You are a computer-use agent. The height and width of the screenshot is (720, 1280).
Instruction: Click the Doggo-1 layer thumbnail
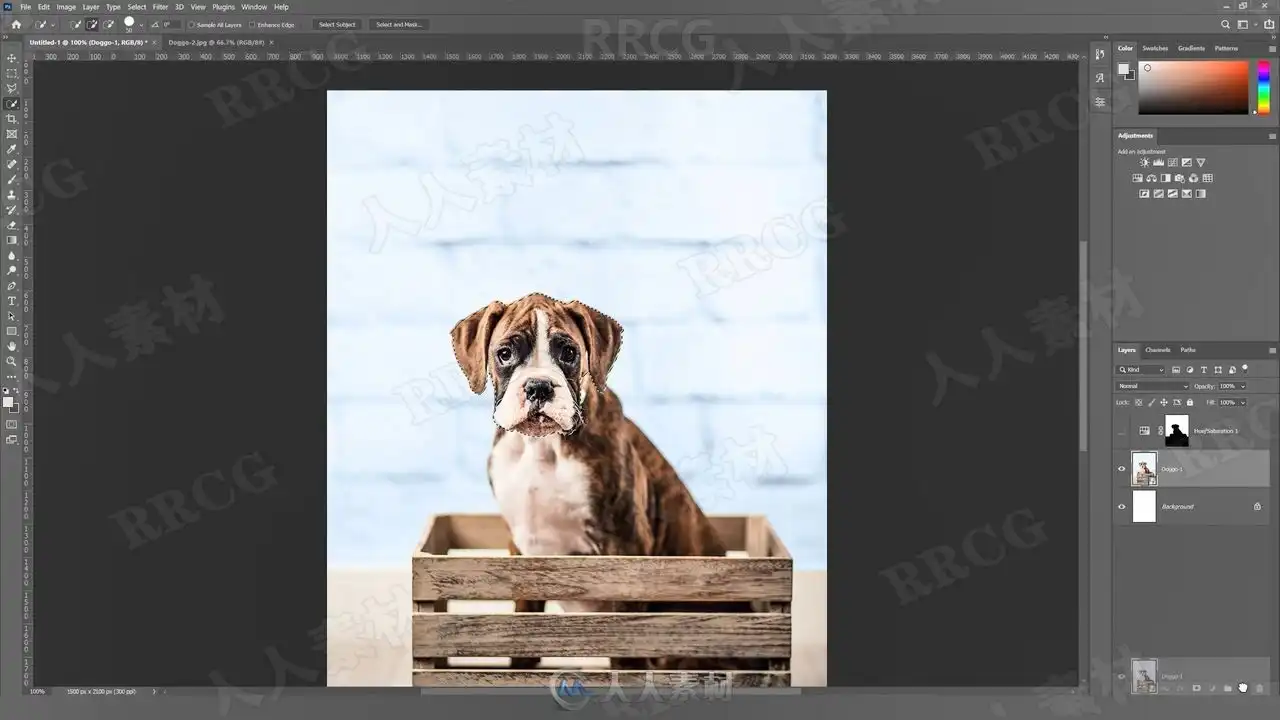tap(1144, 468)
